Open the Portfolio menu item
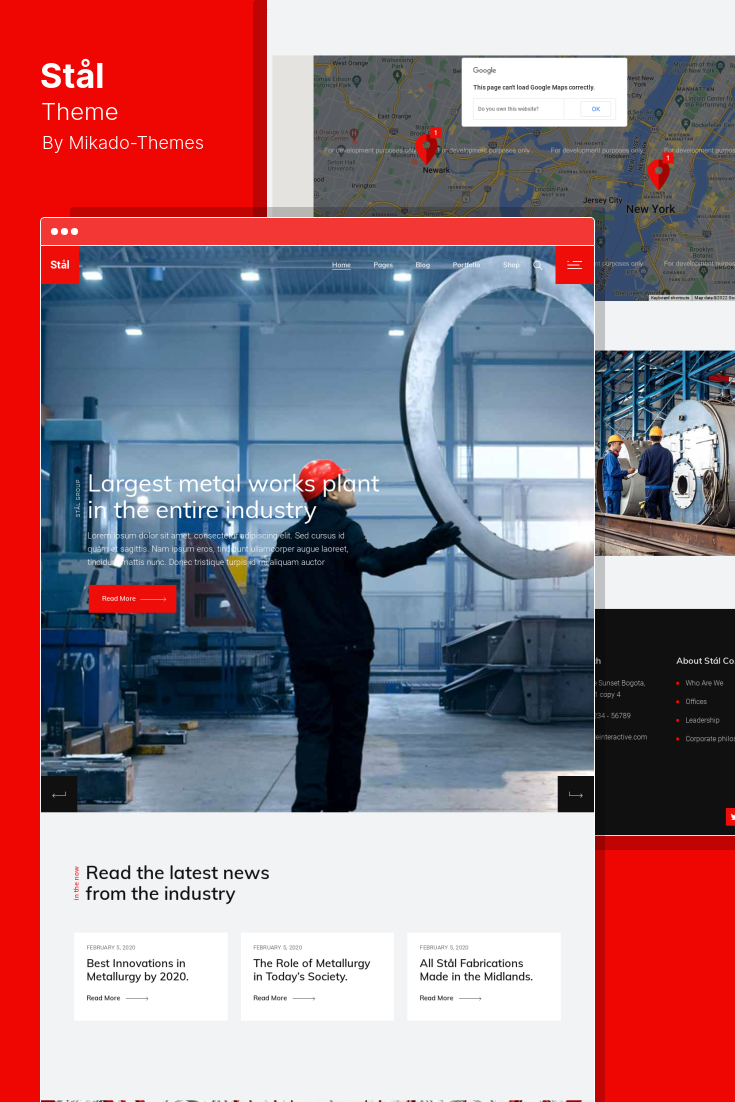735x1102 pixels. click(x=467, y=265)
